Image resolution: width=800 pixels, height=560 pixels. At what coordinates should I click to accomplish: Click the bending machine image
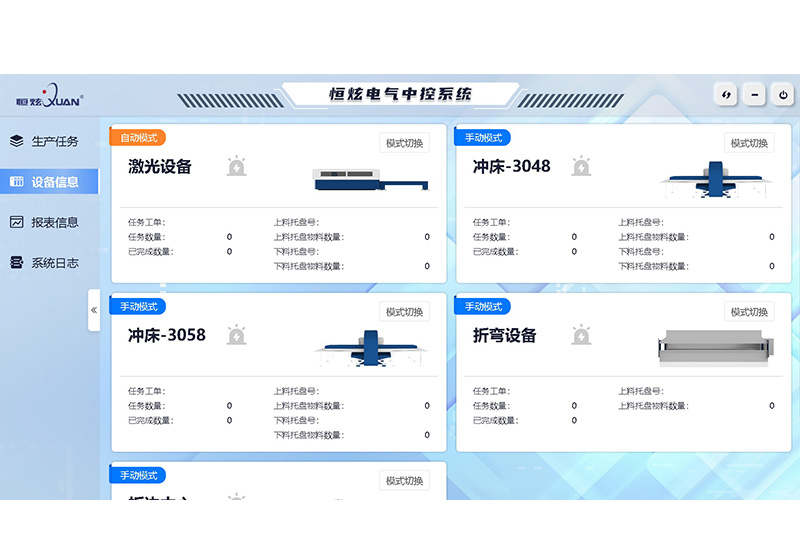click(716, 347)
